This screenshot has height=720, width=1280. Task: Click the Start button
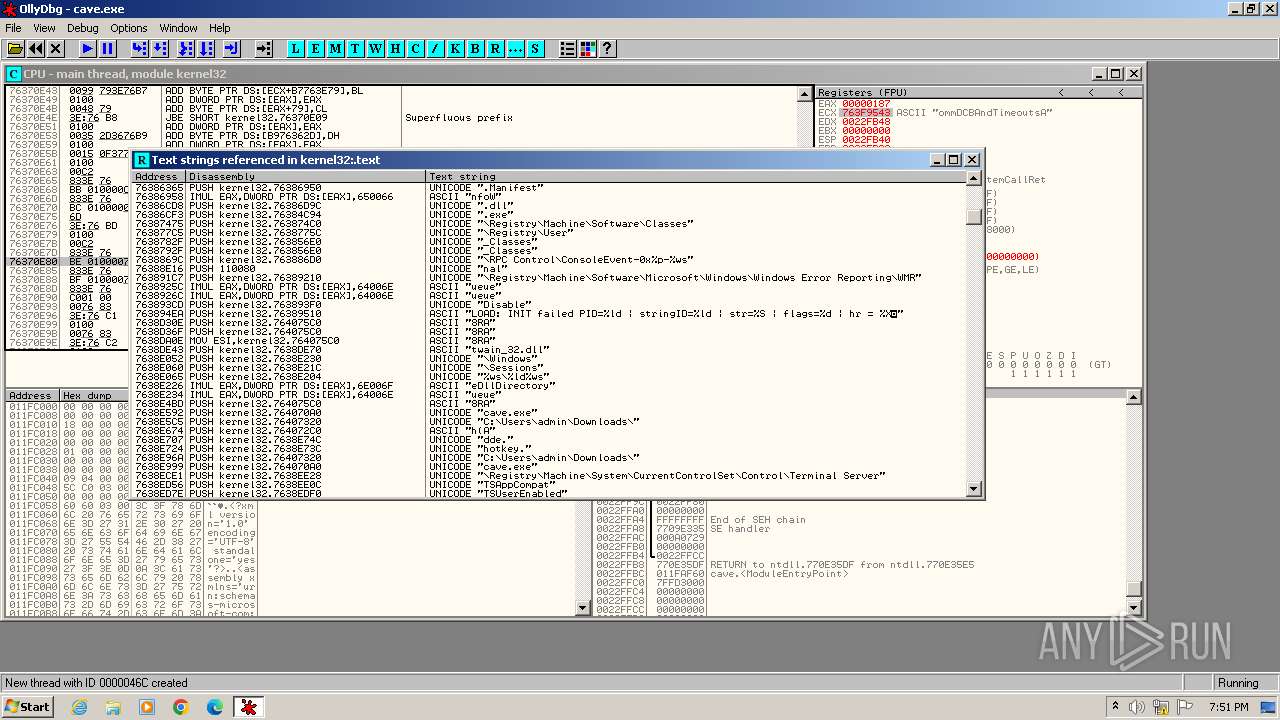point(28,707)
